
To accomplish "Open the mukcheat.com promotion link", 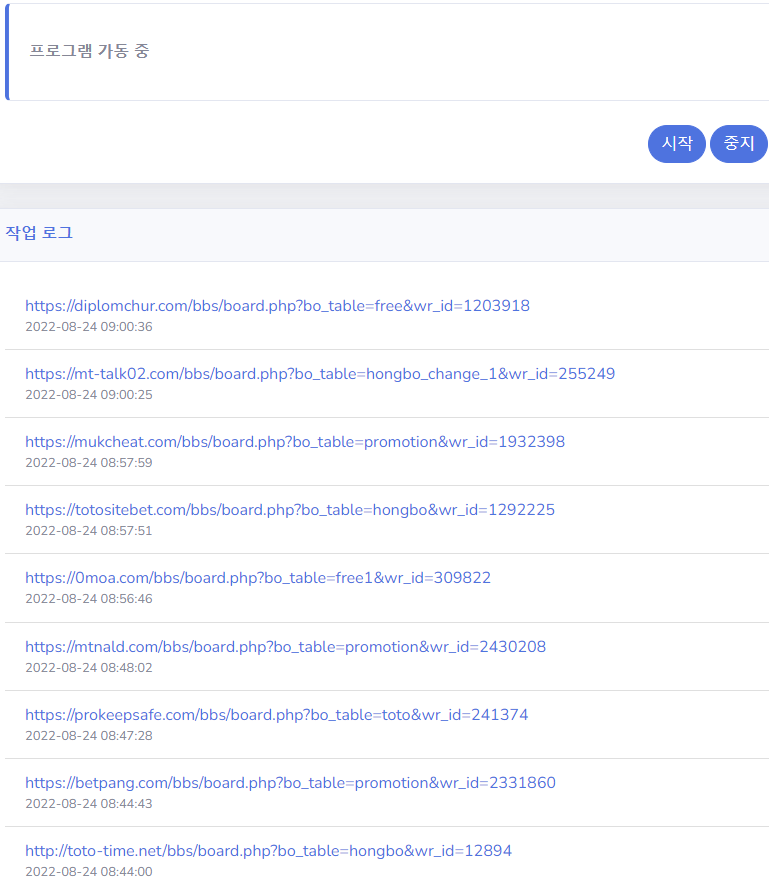I will [295, 442].
